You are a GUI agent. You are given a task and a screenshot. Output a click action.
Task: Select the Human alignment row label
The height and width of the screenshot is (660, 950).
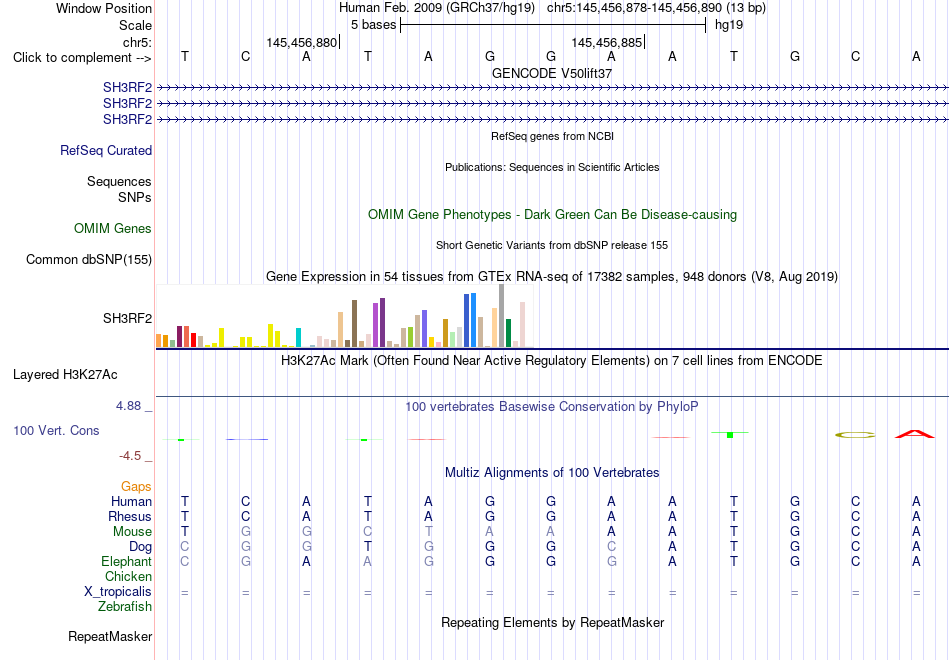click(131, 502)
